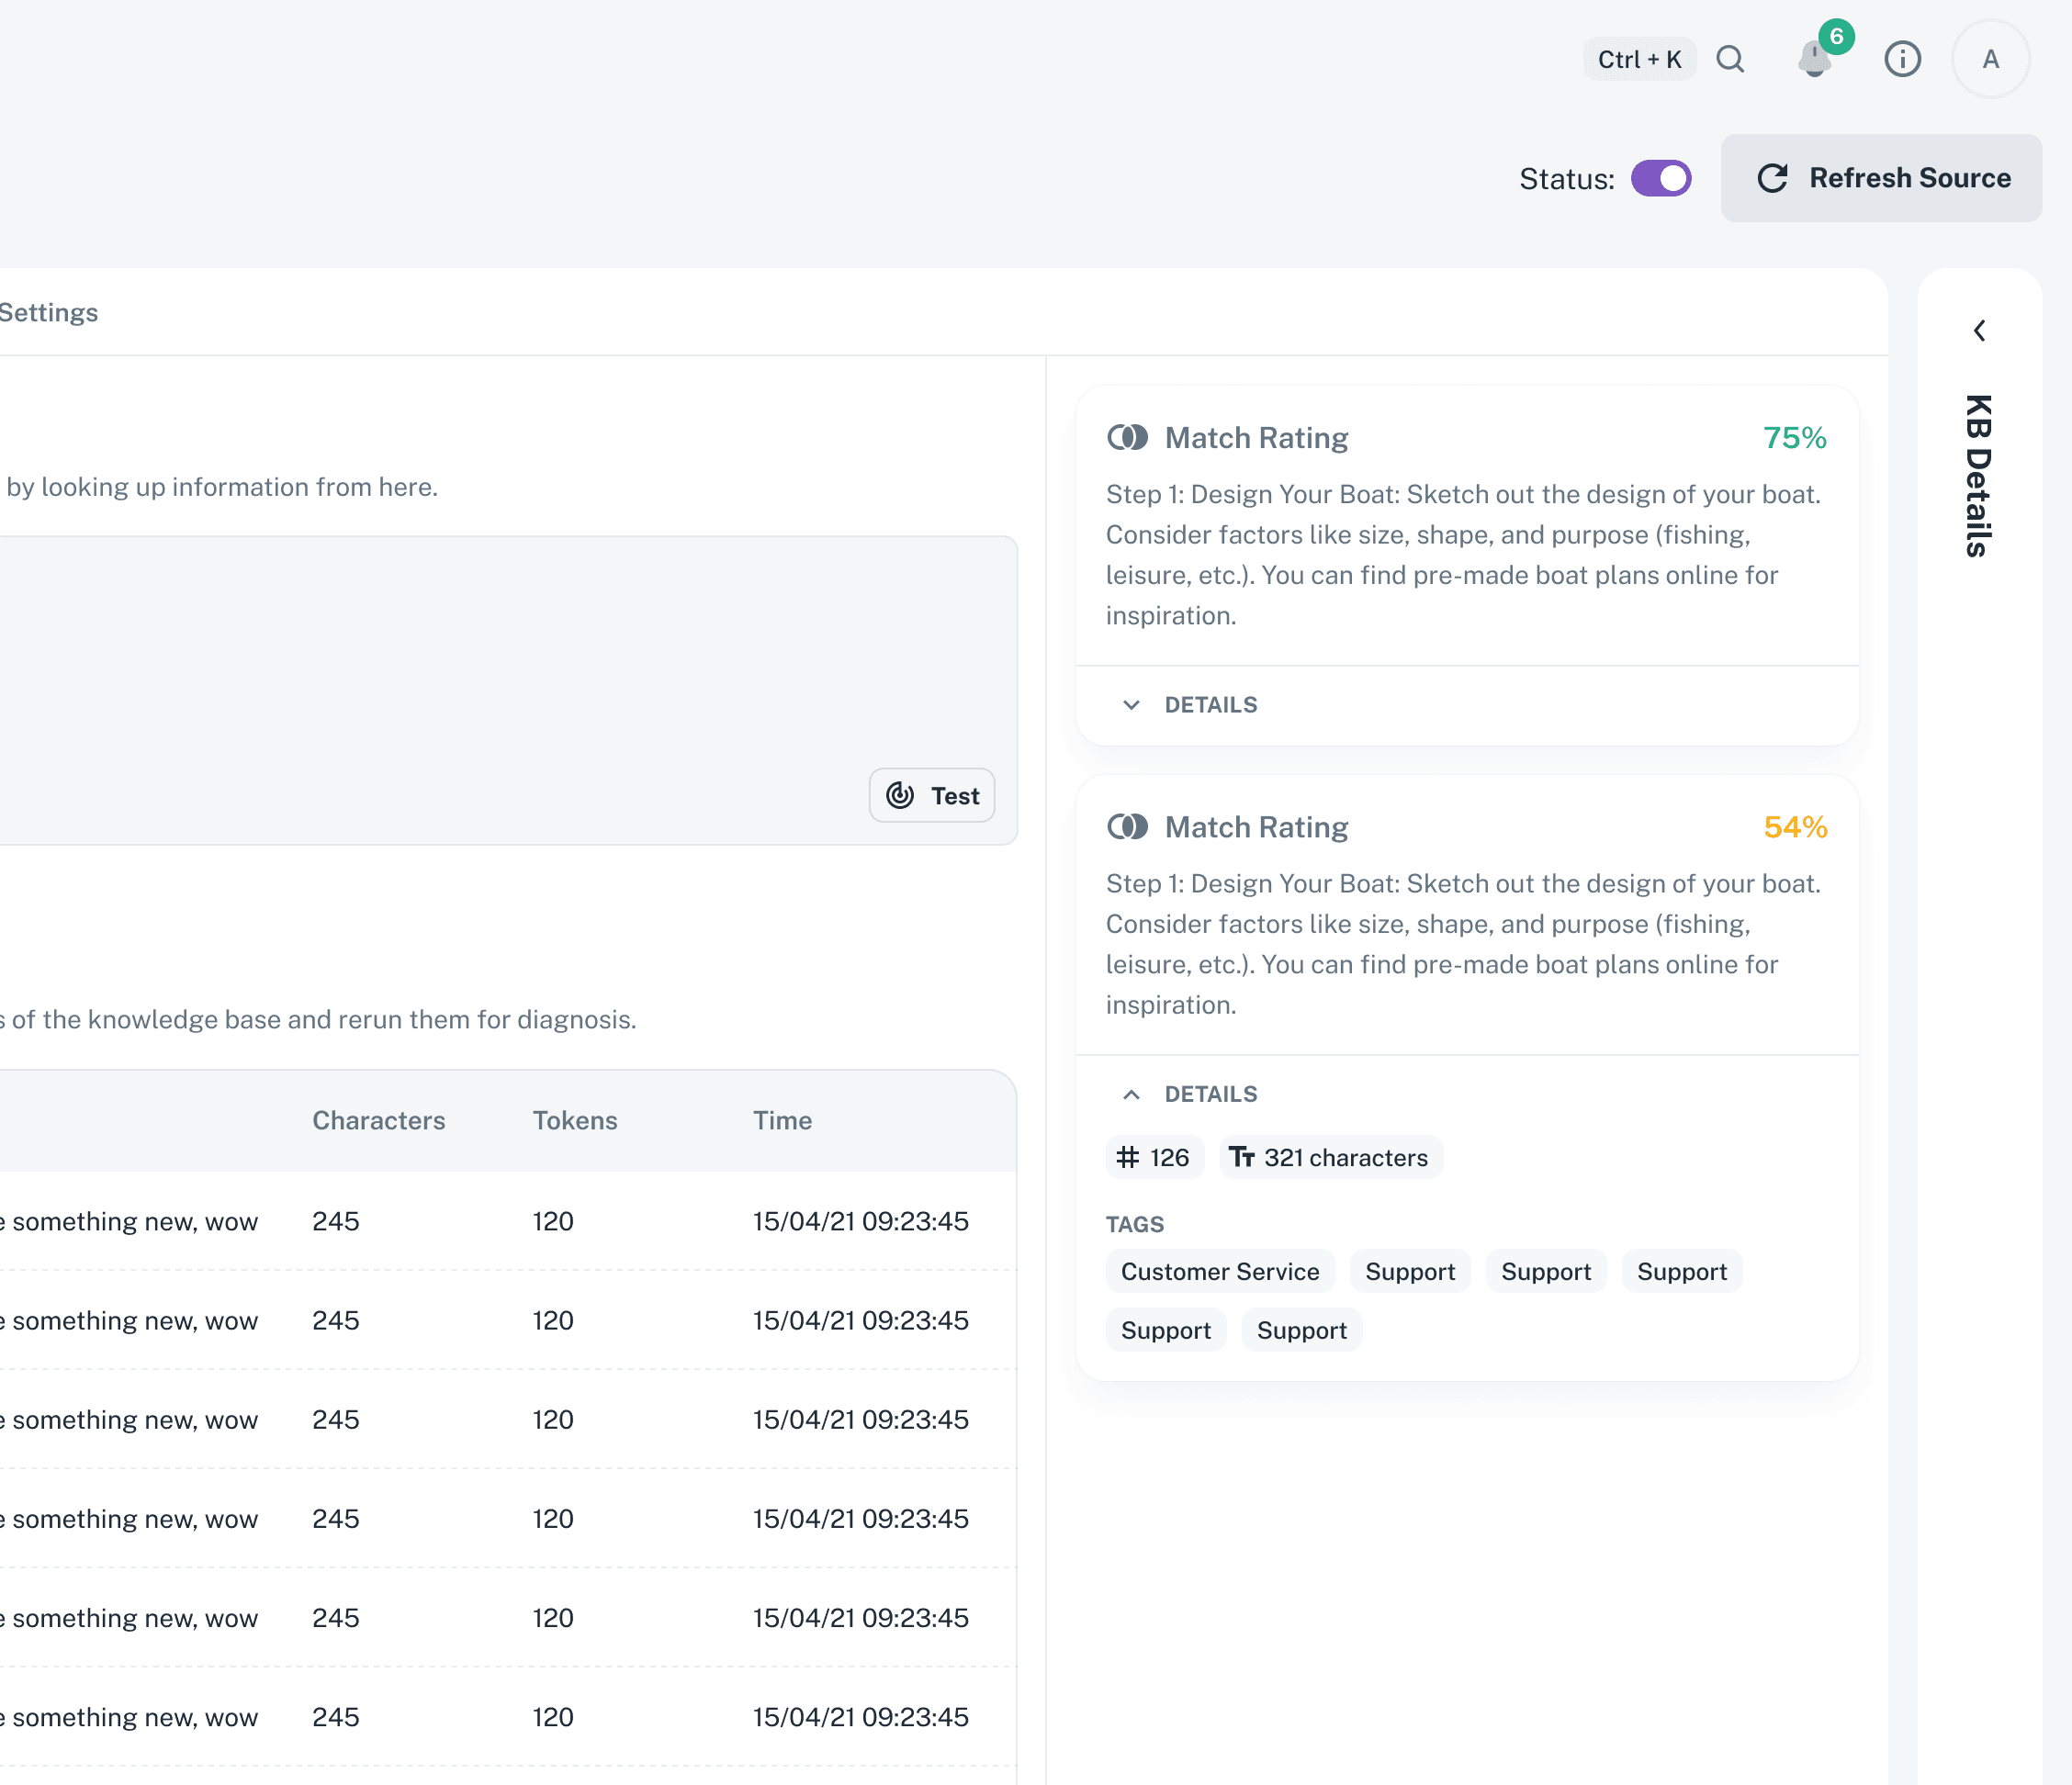Viewport: 2072px width, 1785px height.
Task: Click the refresh arrow icon on Refresh Source
Action: coord(1772,178)
